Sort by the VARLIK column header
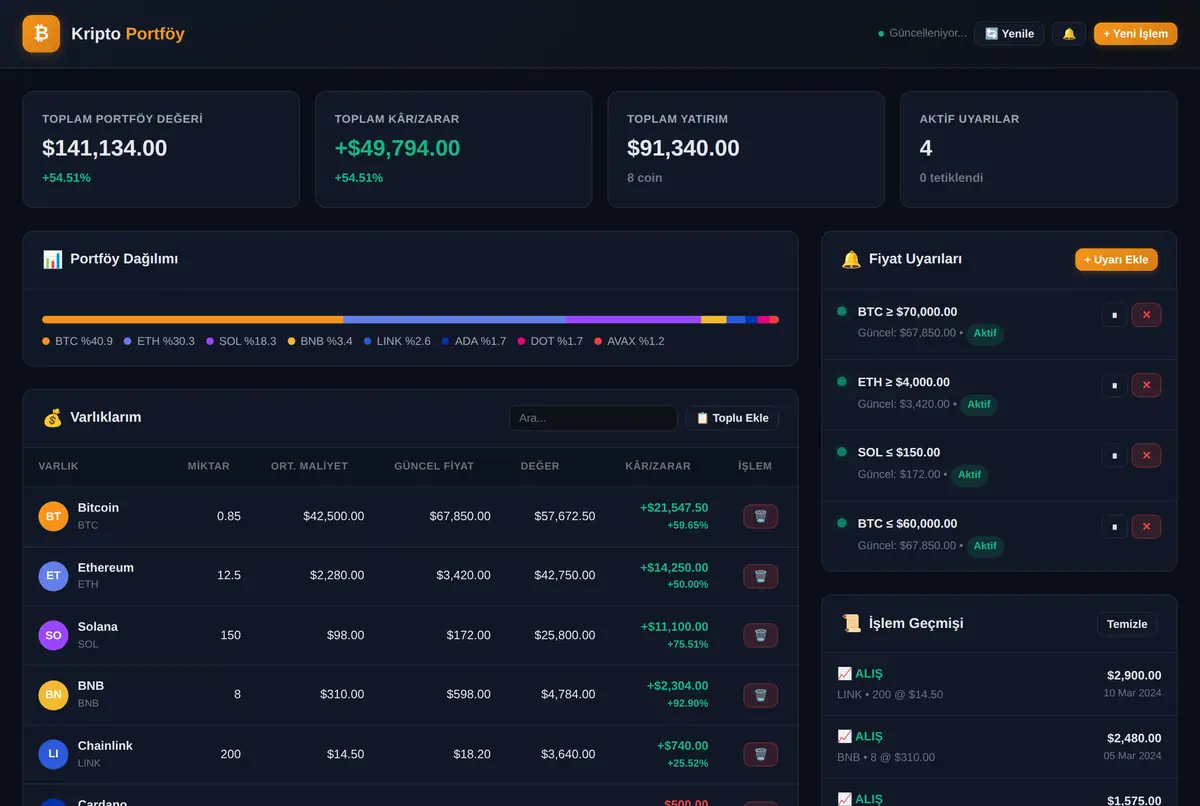 59,466
